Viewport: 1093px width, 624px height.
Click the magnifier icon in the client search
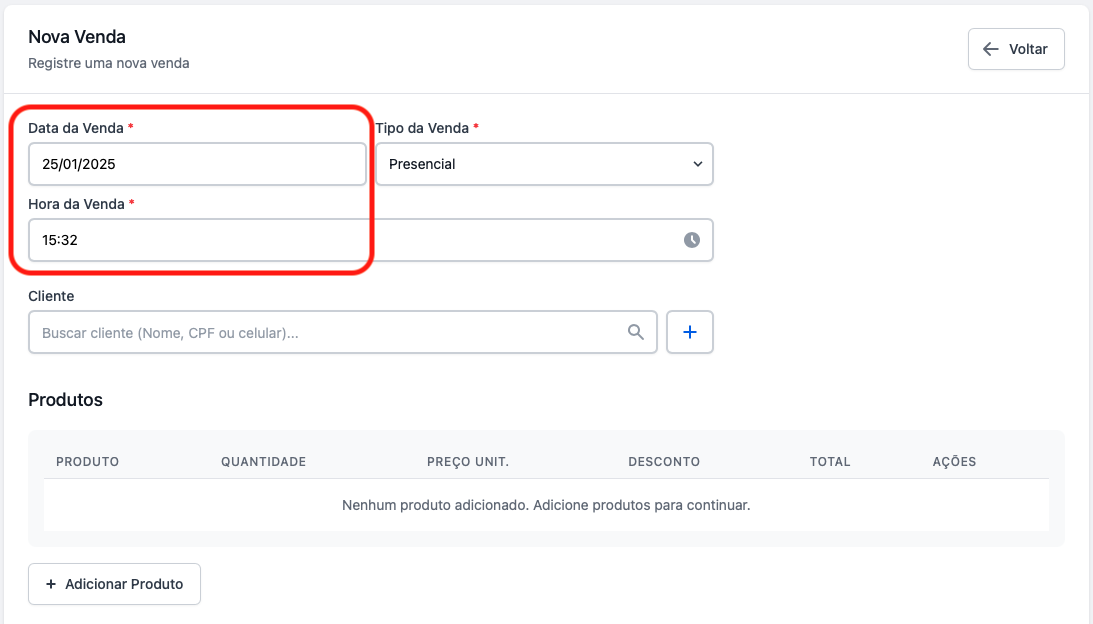point(635,332)
